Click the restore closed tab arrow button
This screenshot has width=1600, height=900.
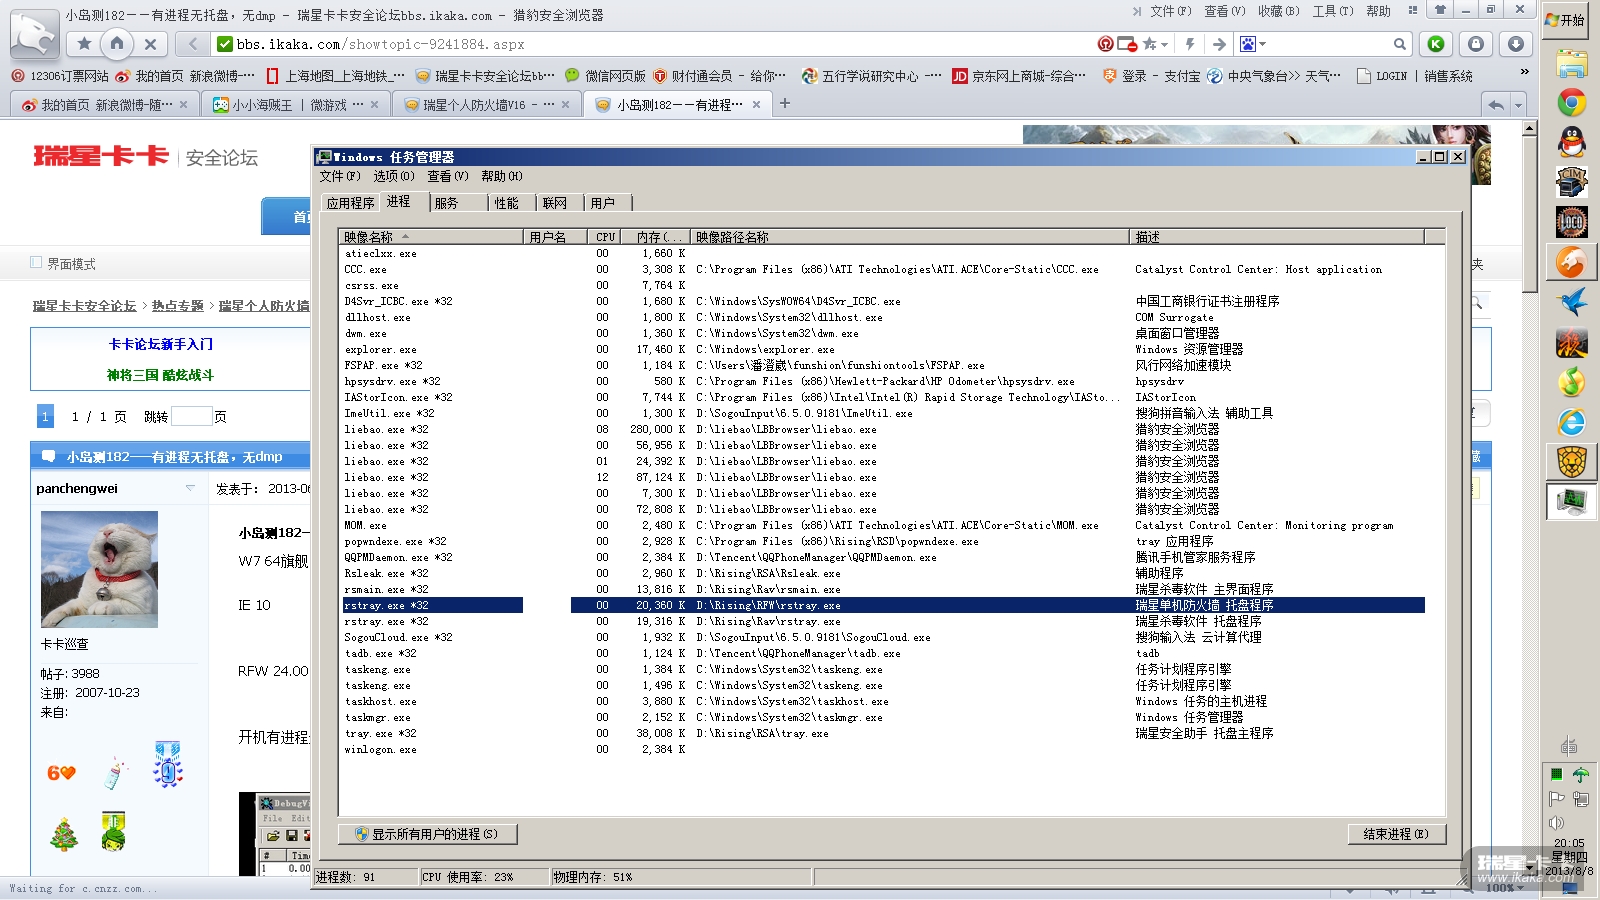coord(1496,105)
